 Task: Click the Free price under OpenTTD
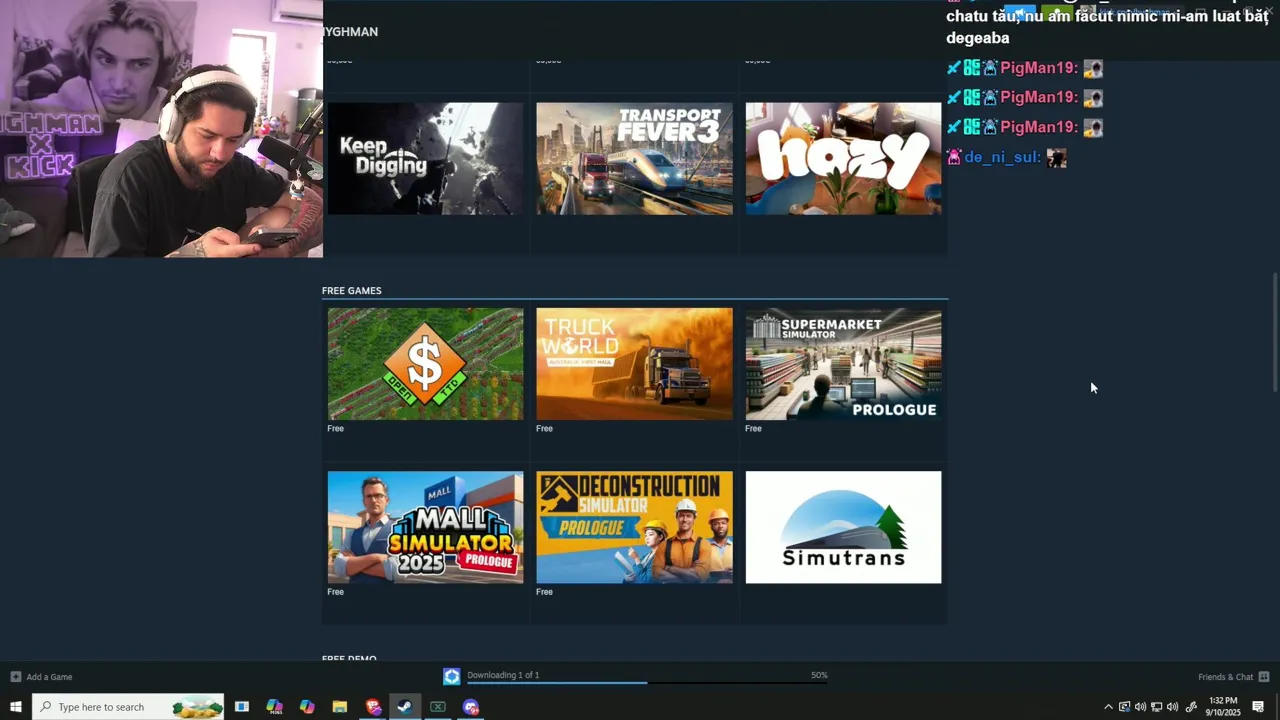[x=335, y=428]
